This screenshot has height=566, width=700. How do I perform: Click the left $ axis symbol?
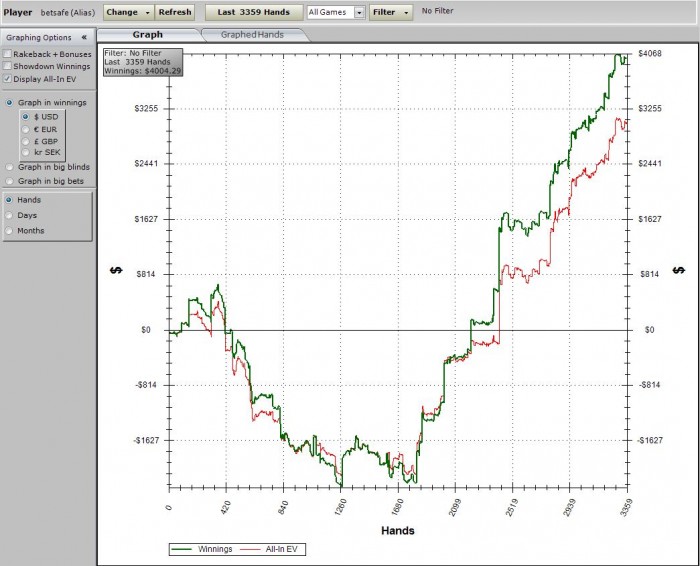(x=116, y=271)
